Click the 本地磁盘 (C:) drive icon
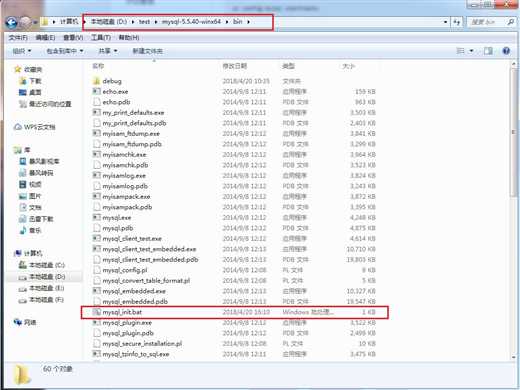Image resolution: width=520 pixels, height=390 pixels. 23,265
